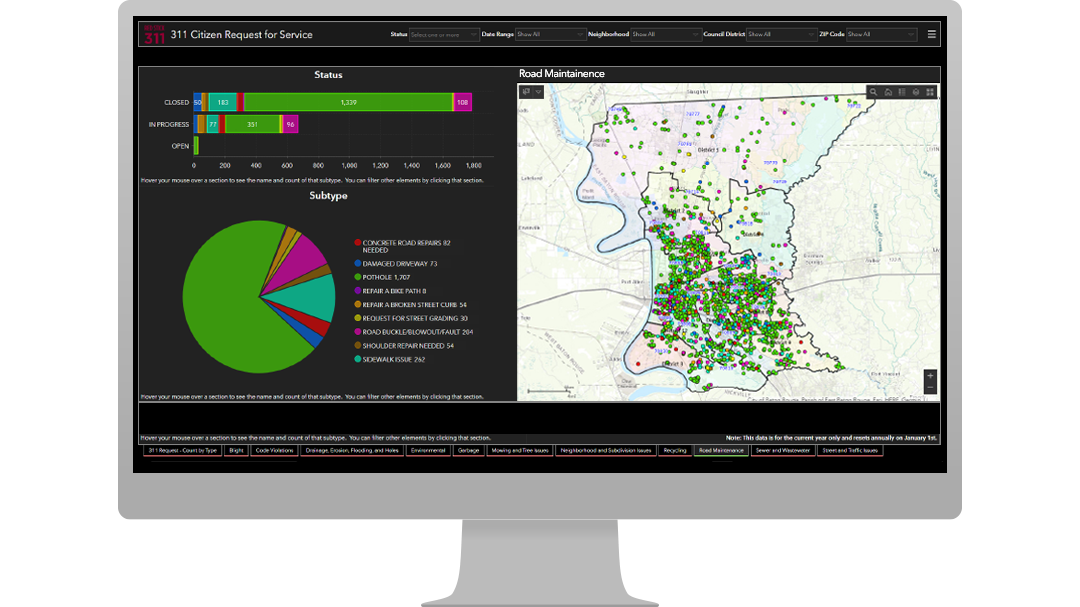Switch to 311 Request - Count by Type tab
Image resolution: width=1080 pixels, height=607 pixels.
[x=183, y=451]
